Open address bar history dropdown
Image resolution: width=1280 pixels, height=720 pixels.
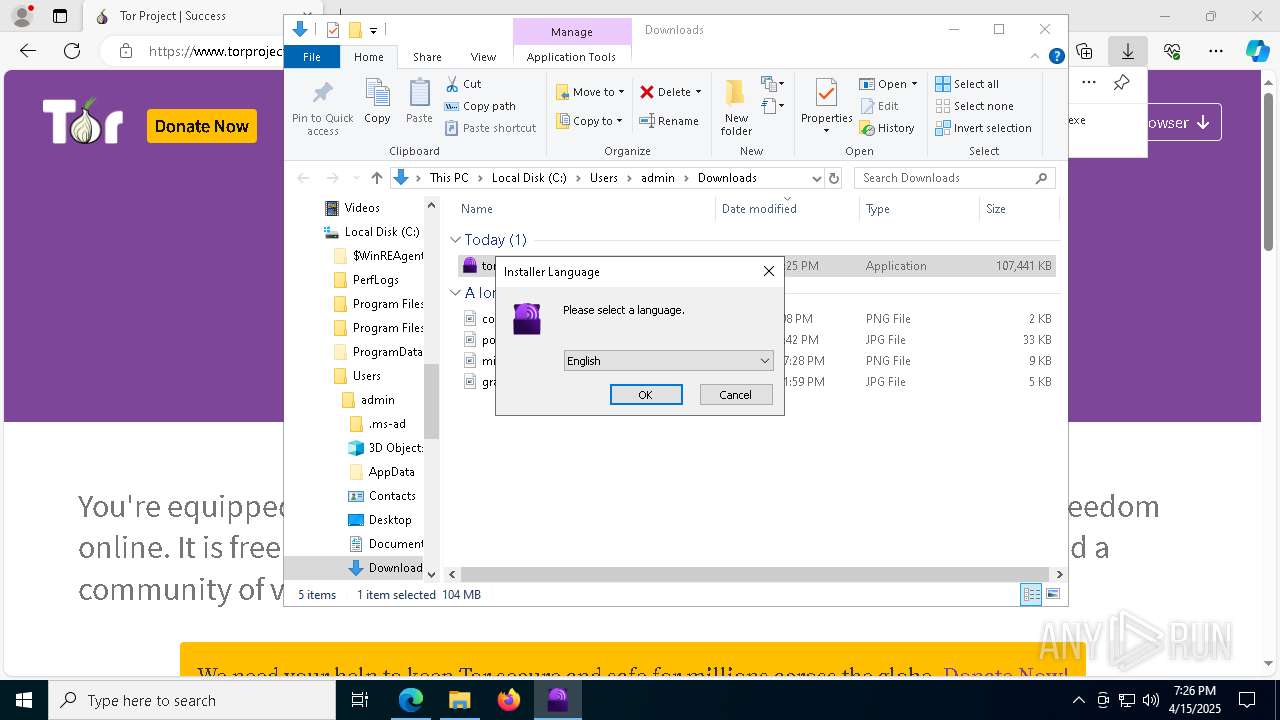tap(816, 178)
